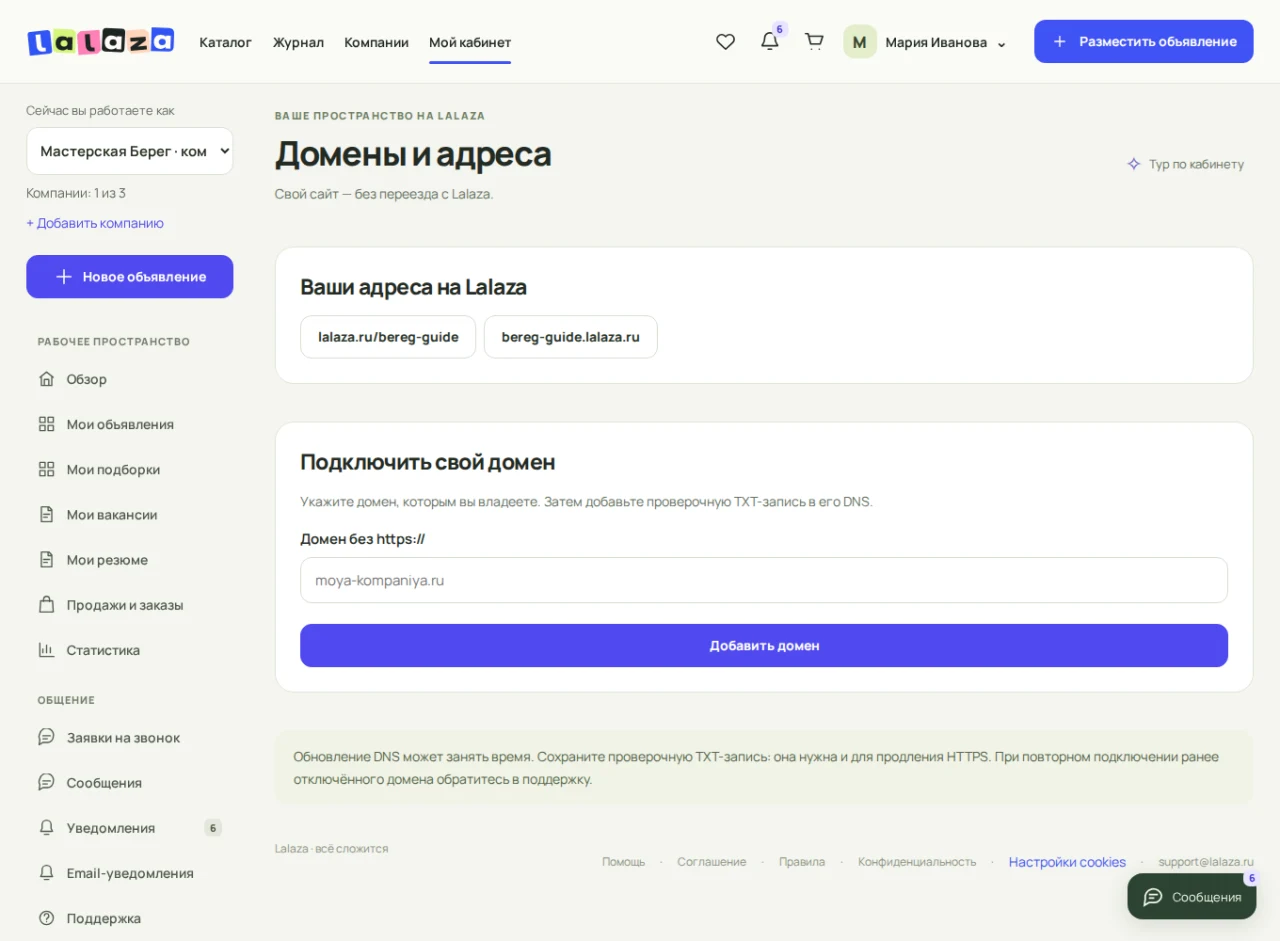Click bell icon next to Email-уведомления
This screenshot has width=1280, height=941.
tap(46, 873)
